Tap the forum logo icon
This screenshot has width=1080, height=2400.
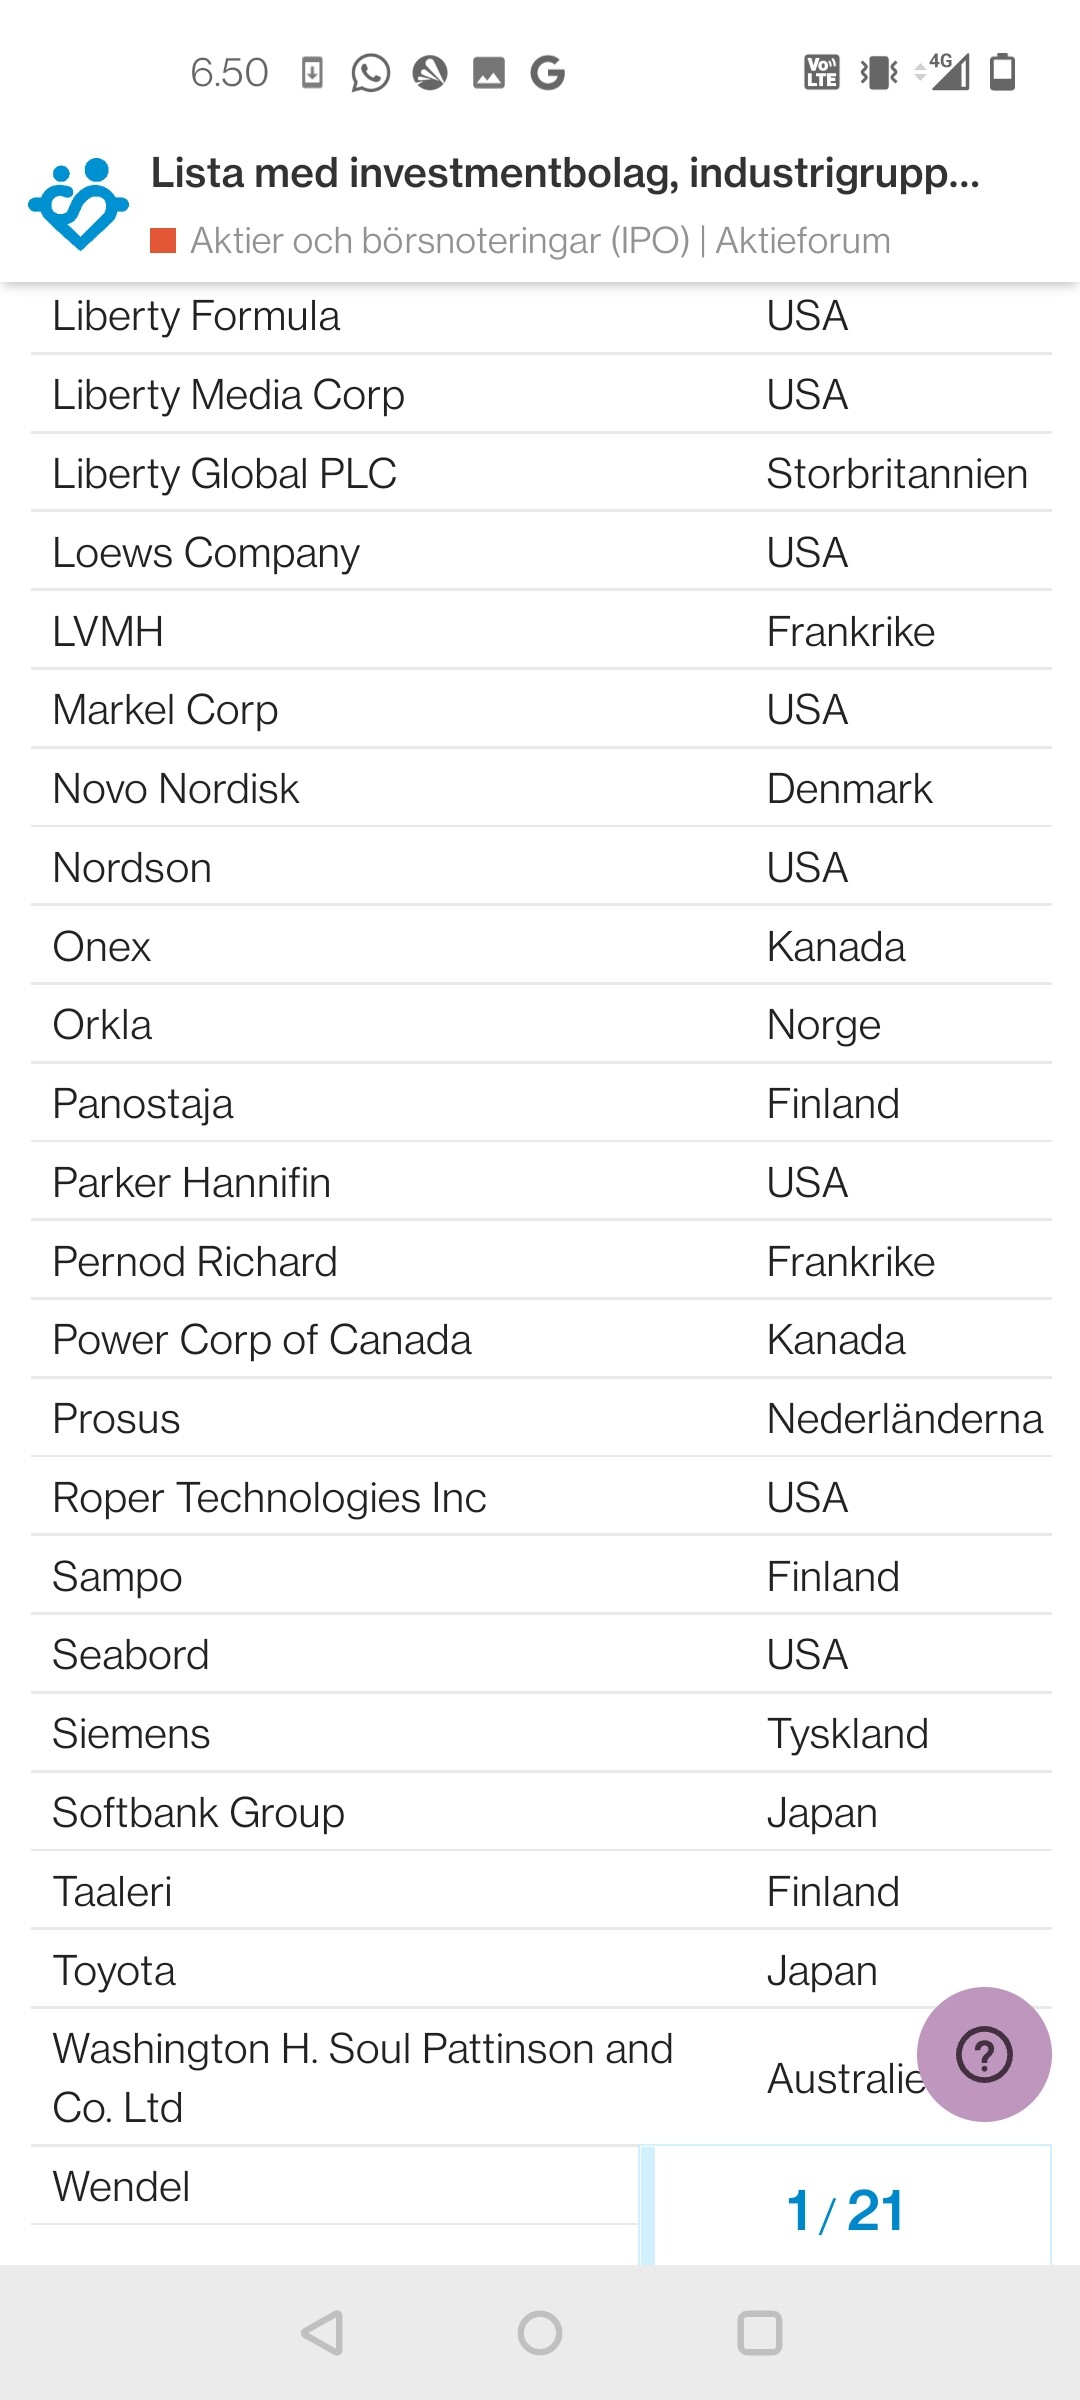78,204
